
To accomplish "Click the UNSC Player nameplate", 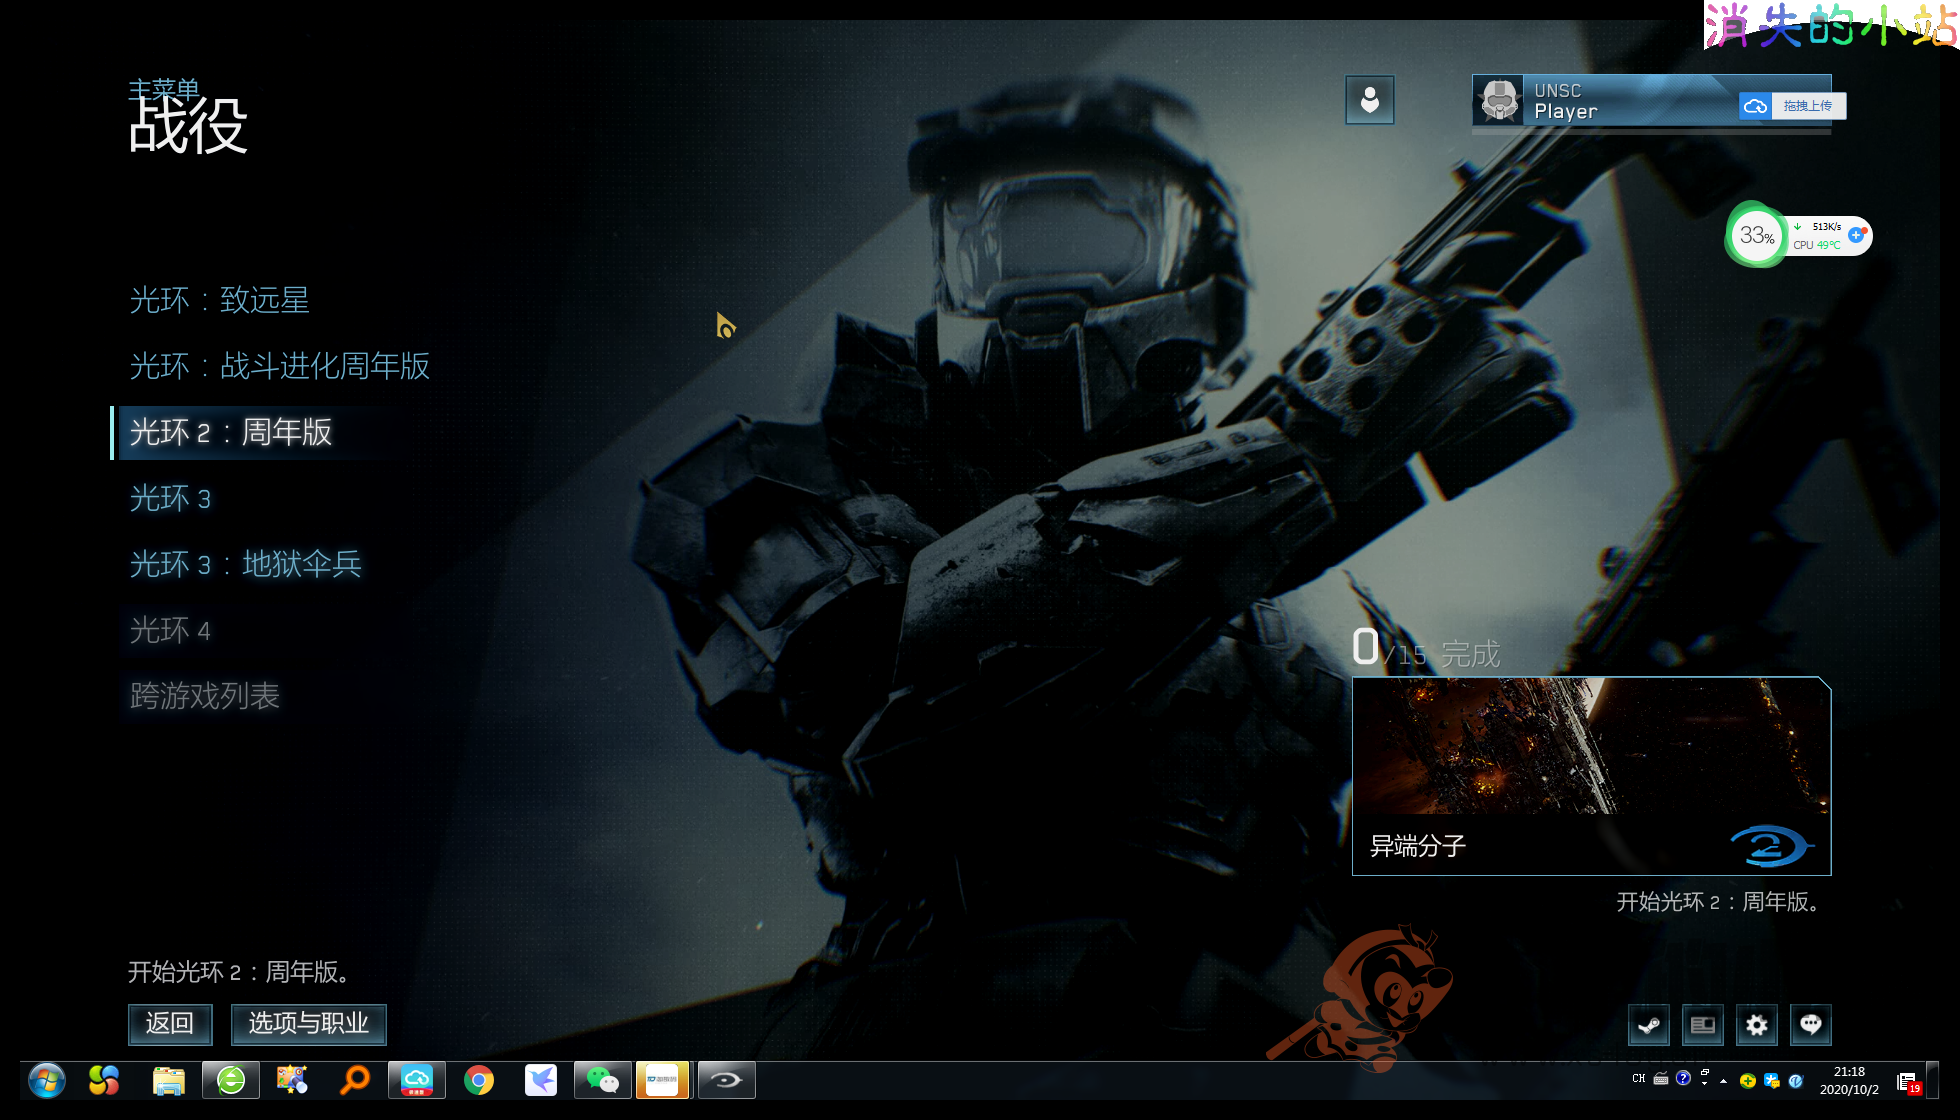I will point(1651,101).
